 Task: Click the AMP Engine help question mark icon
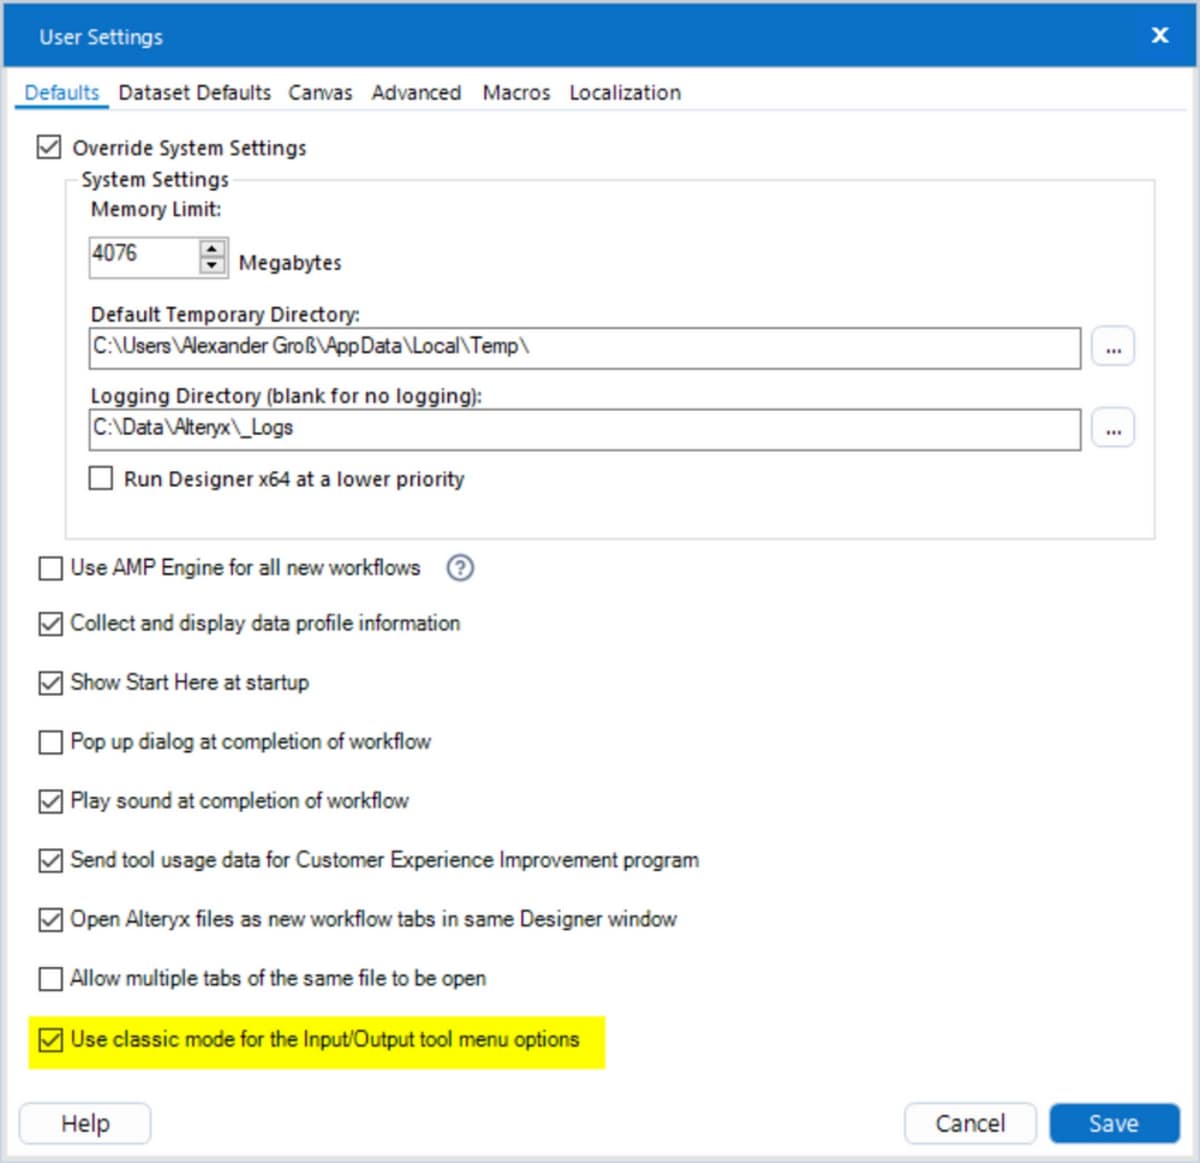(x=460, y=568)
